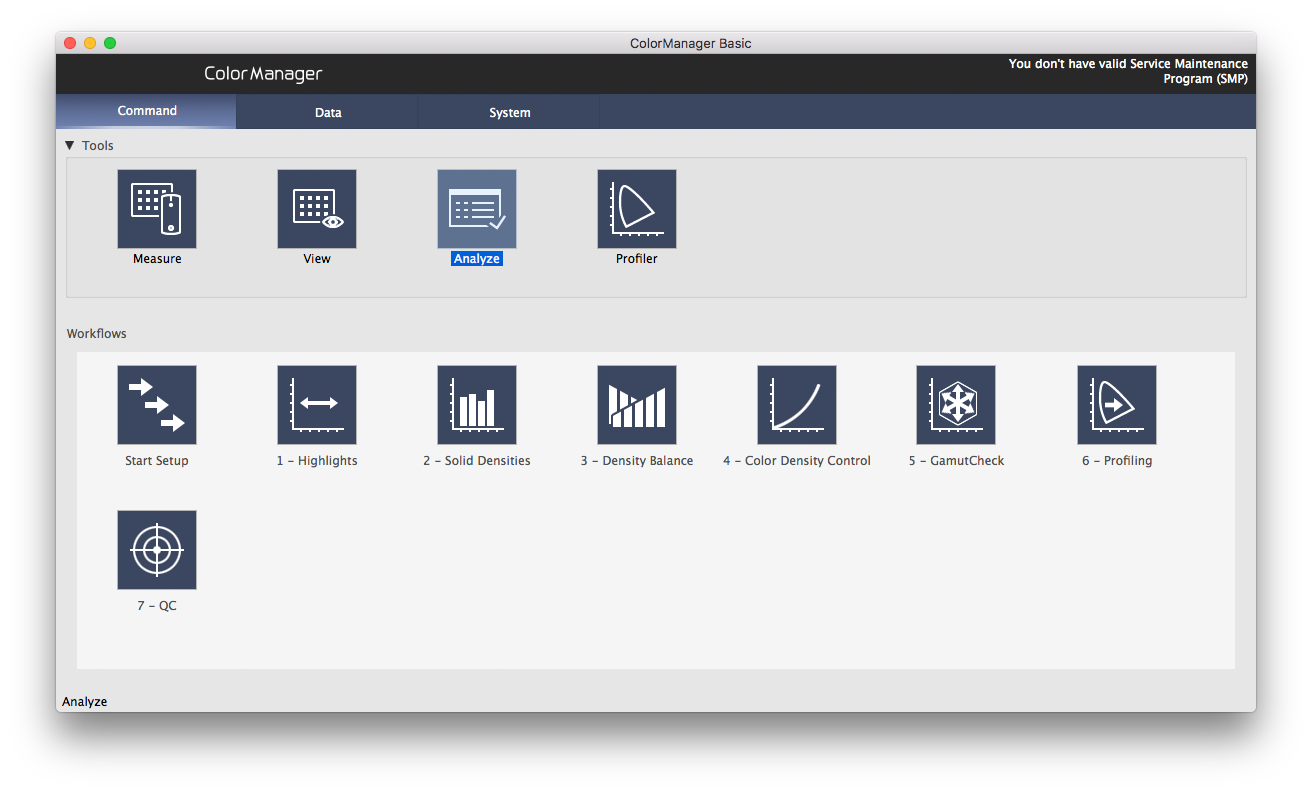Launch the 5 - GamutCheck workflow

(x=956, y=405)
